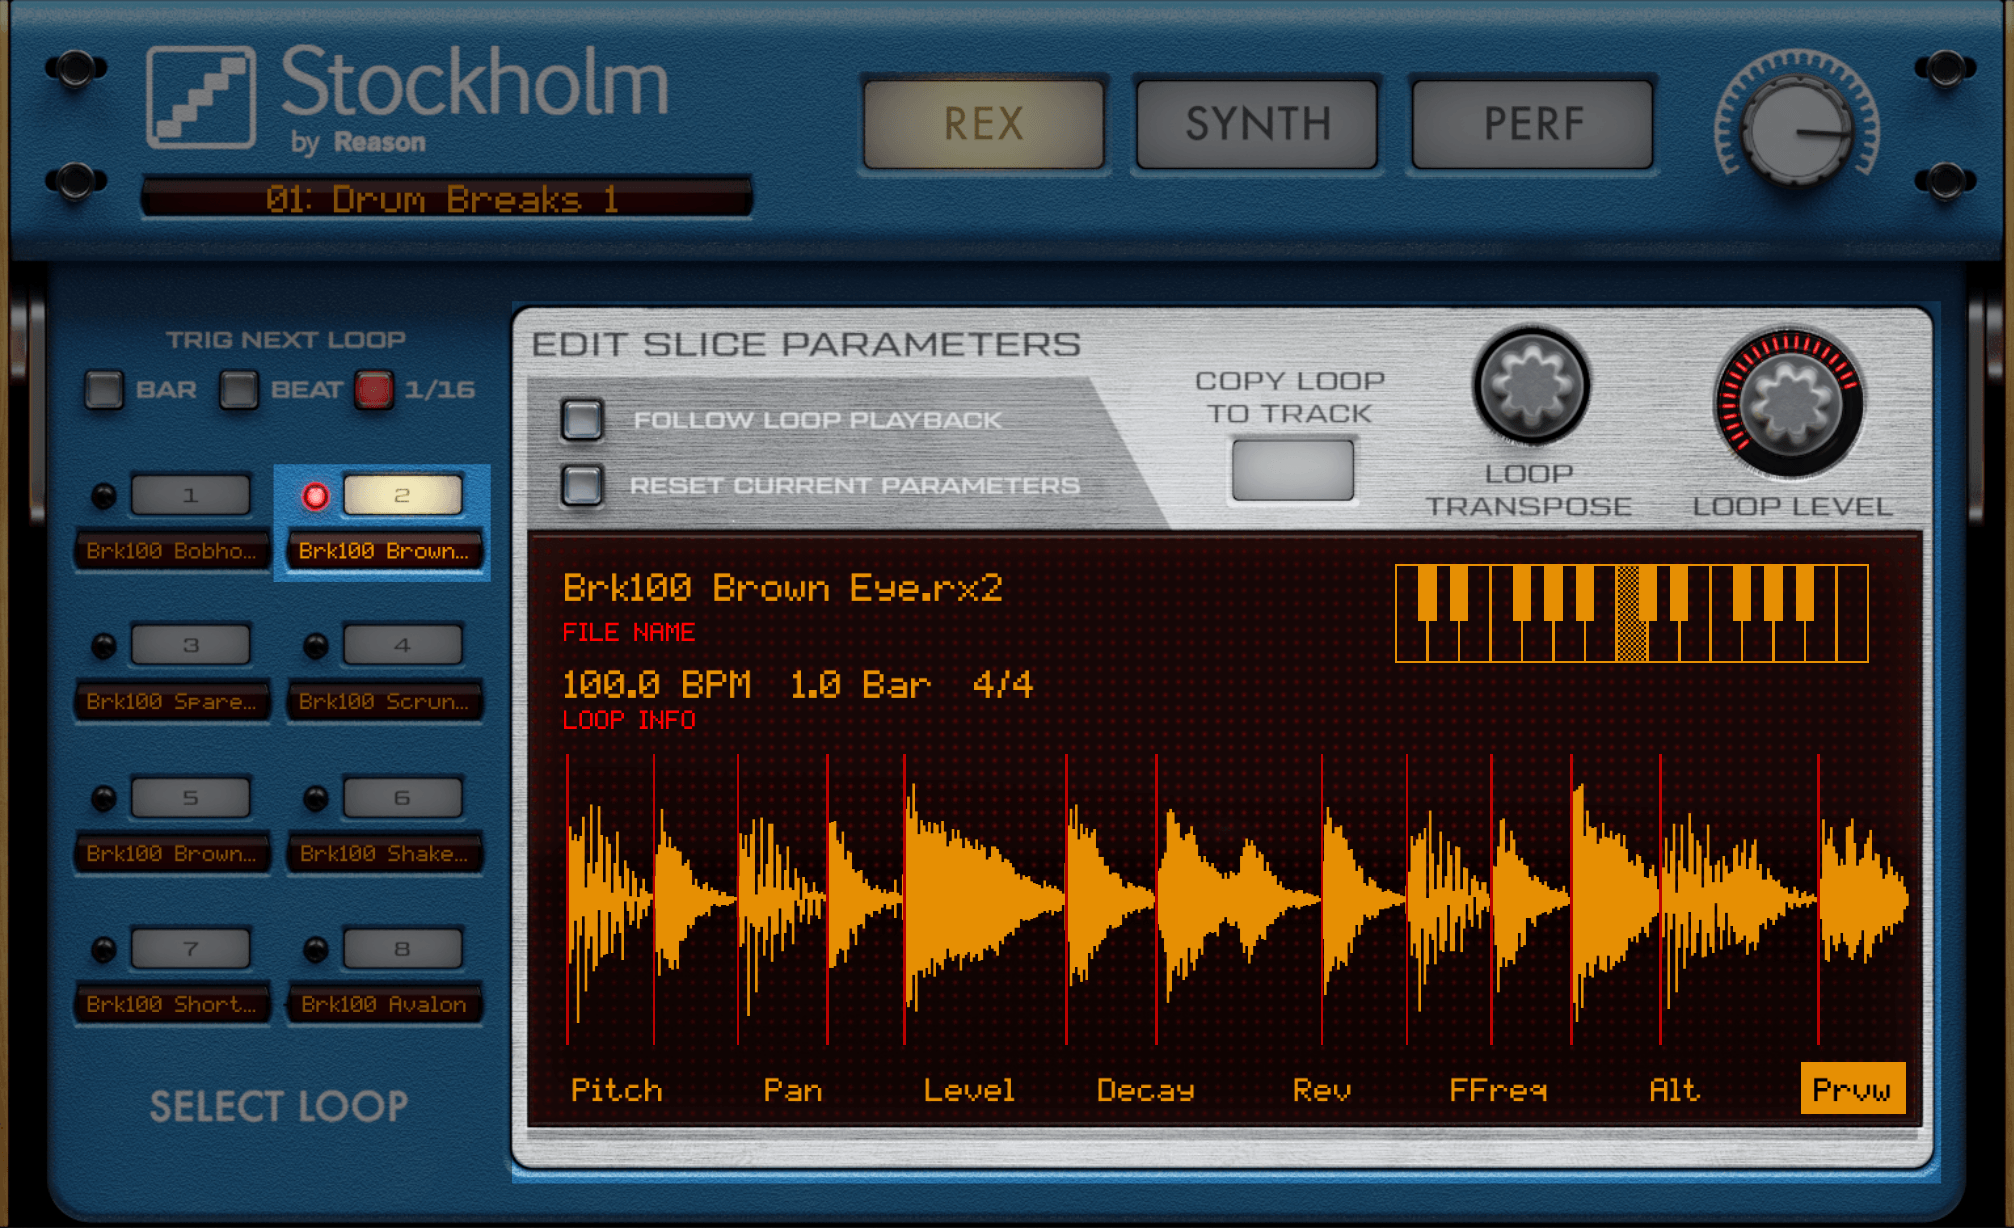Viewport: 2014px width, 1228px height.
Task: Toggle the BEAT trig next loop button
Action: coord(239,390)
